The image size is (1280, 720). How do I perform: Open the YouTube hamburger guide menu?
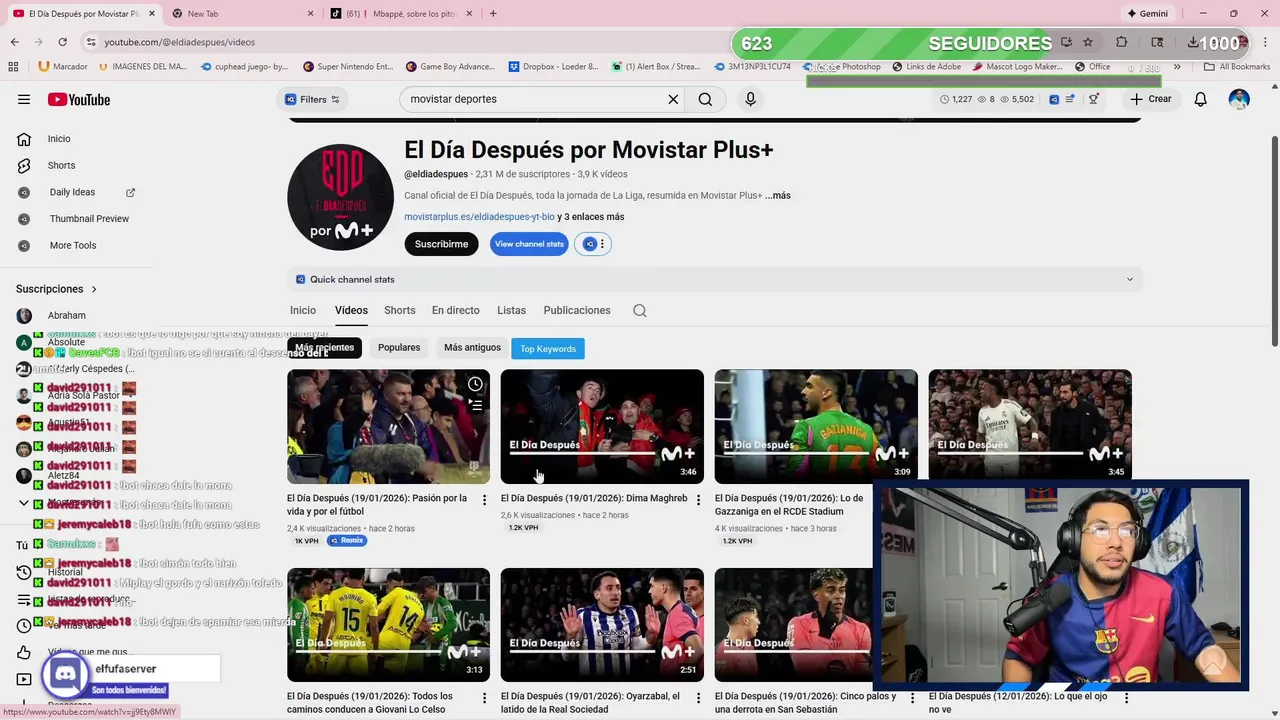click(x=24, y=99)
